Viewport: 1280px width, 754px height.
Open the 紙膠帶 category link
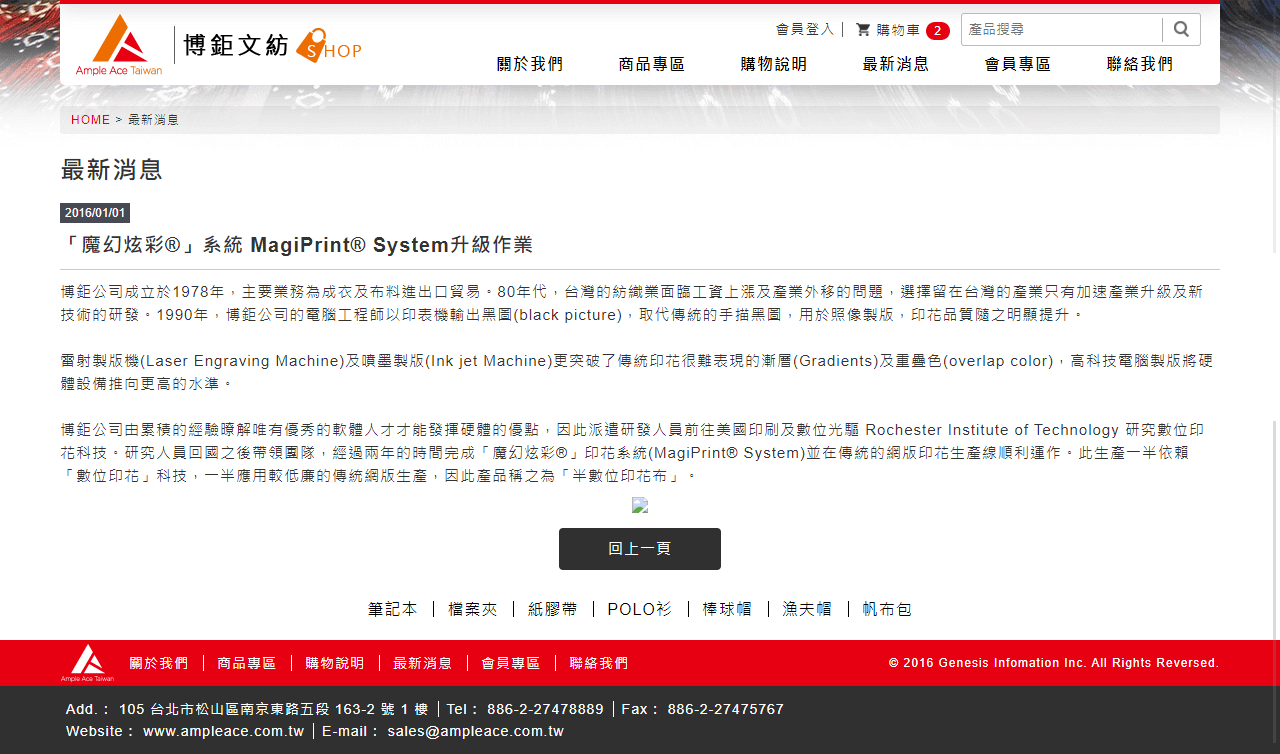click(553, 609)
